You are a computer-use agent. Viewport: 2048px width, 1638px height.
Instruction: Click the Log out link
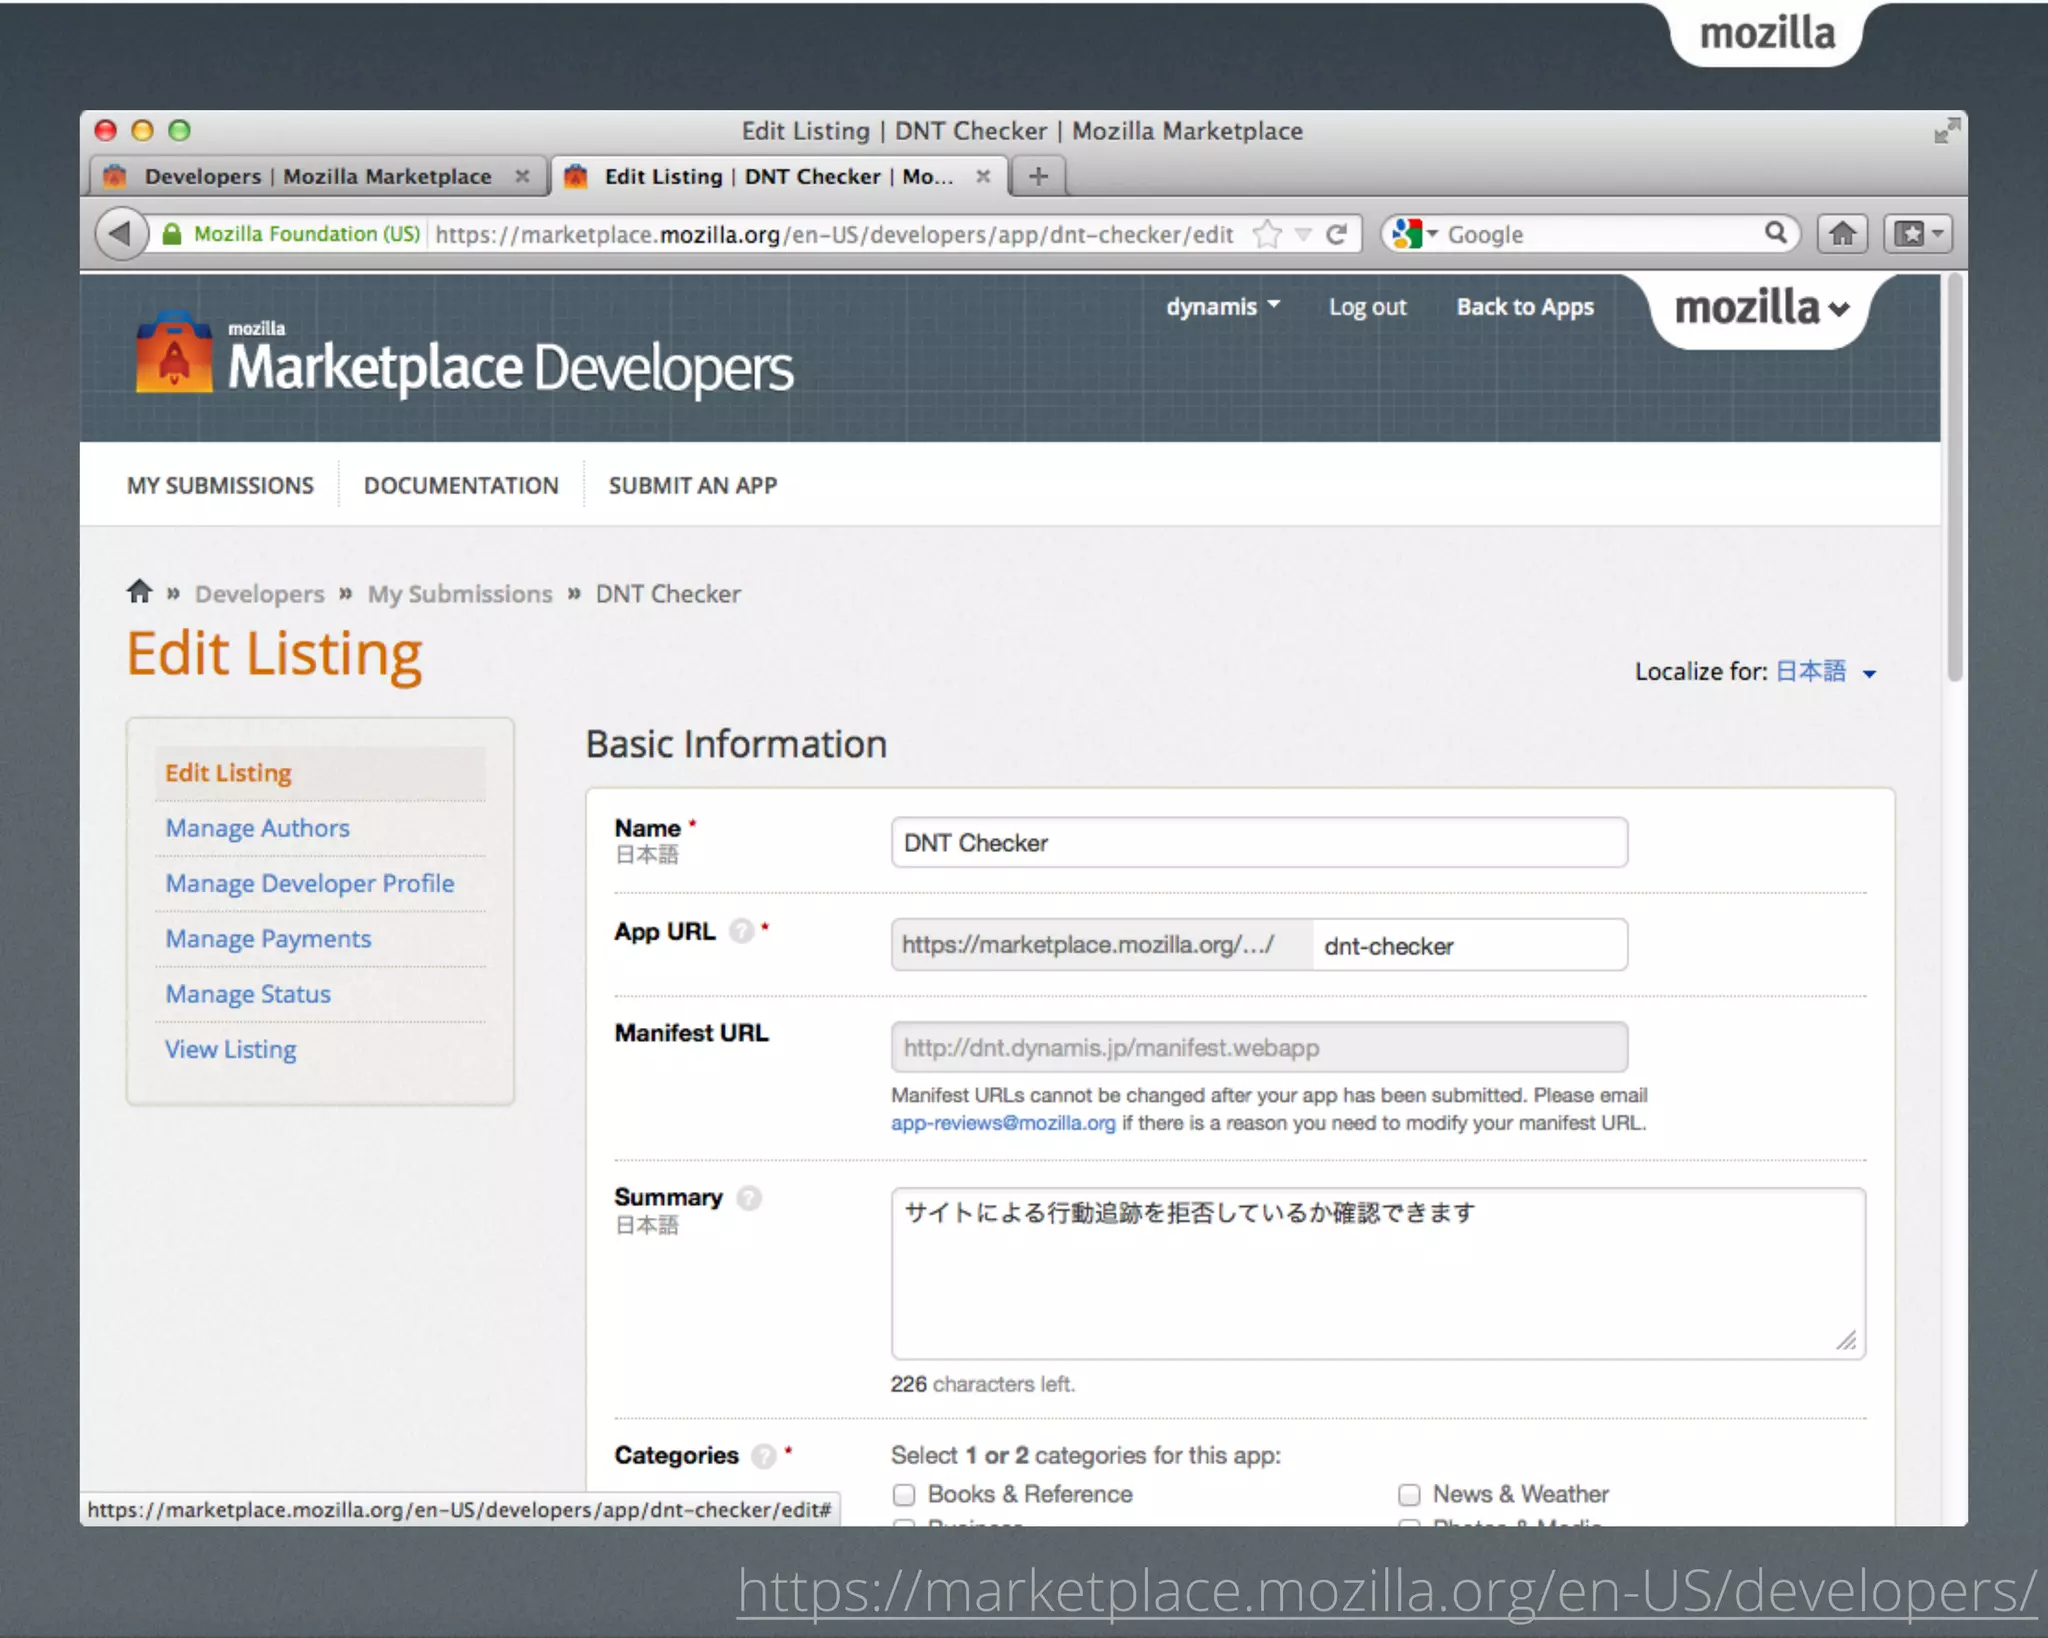pos(1367,306)
